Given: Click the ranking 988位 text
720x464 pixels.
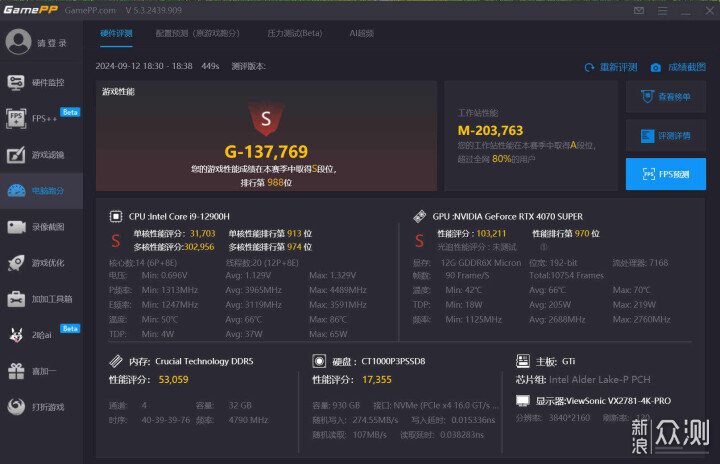Looking at the screenshot, I should tap(279, 182).
